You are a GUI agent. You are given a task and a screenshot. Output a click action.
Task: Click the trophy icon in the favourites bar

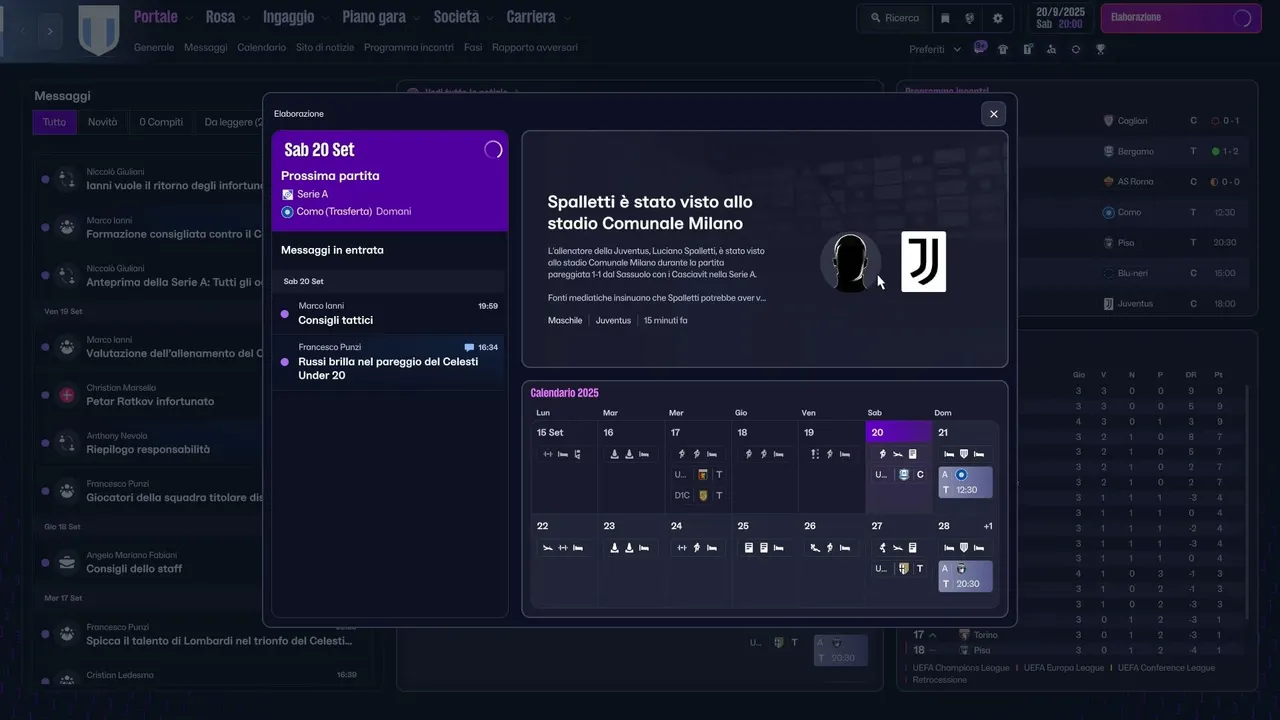point(1101,49)
